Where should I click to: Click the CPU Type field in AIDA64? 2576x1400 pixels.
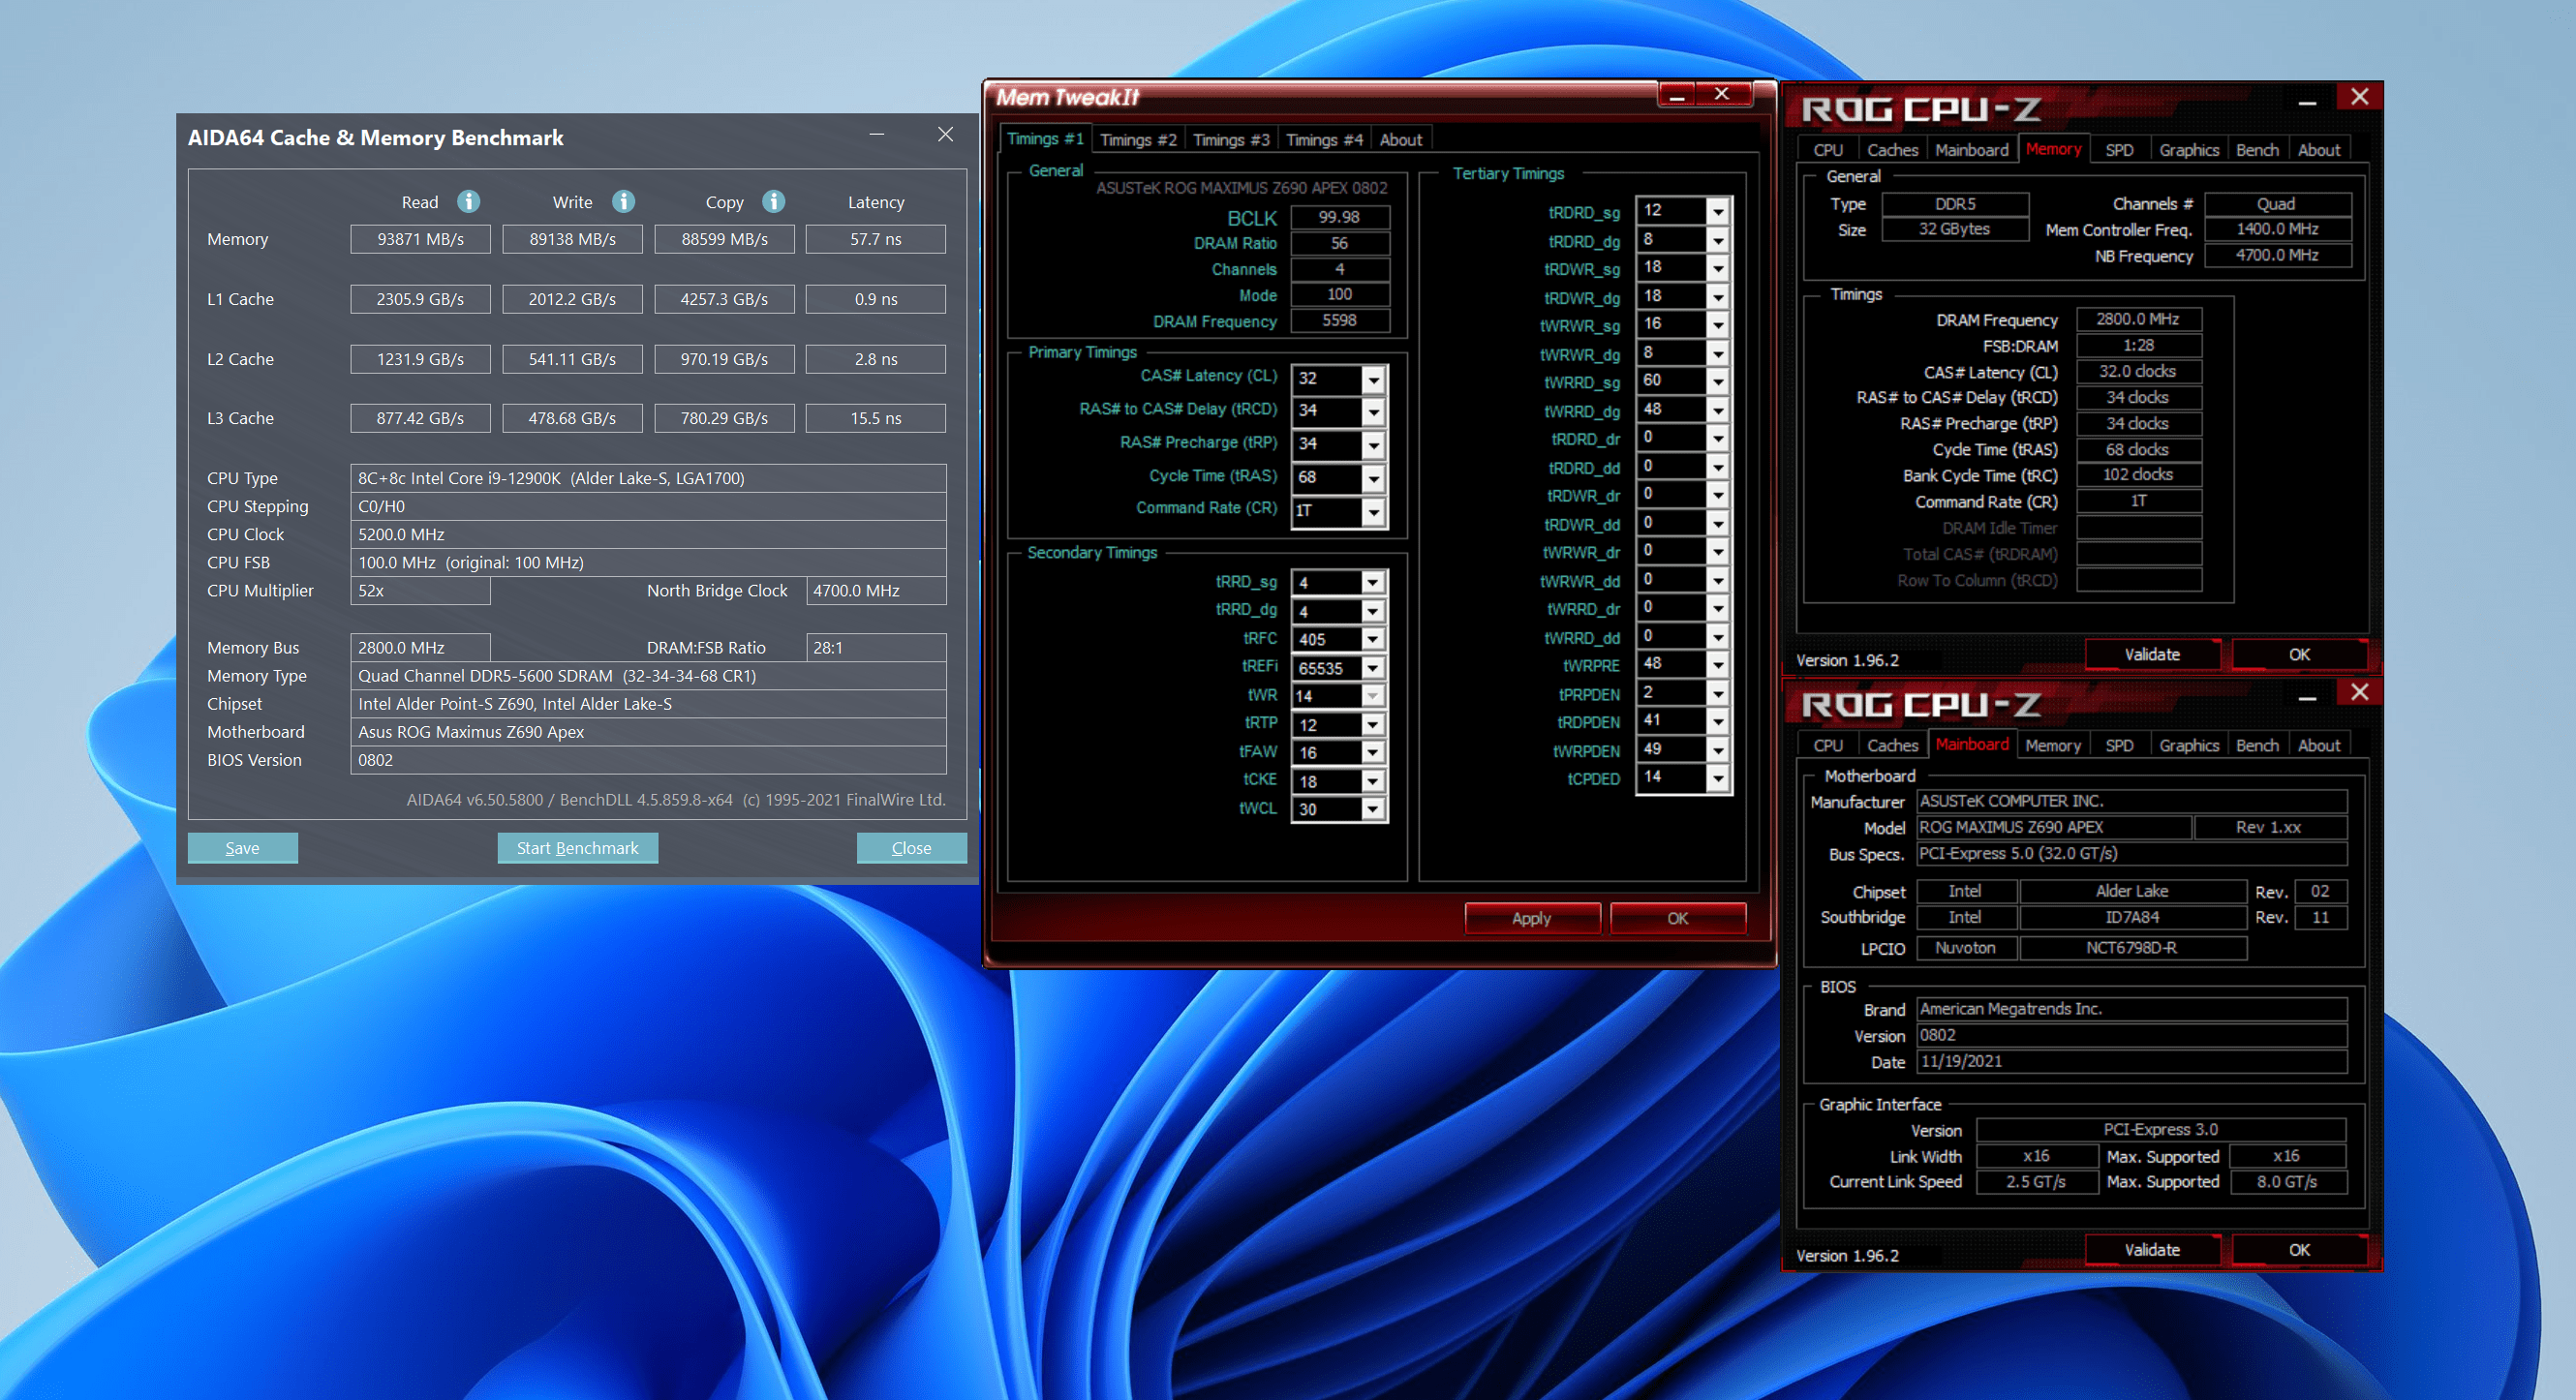click(648, 478)
